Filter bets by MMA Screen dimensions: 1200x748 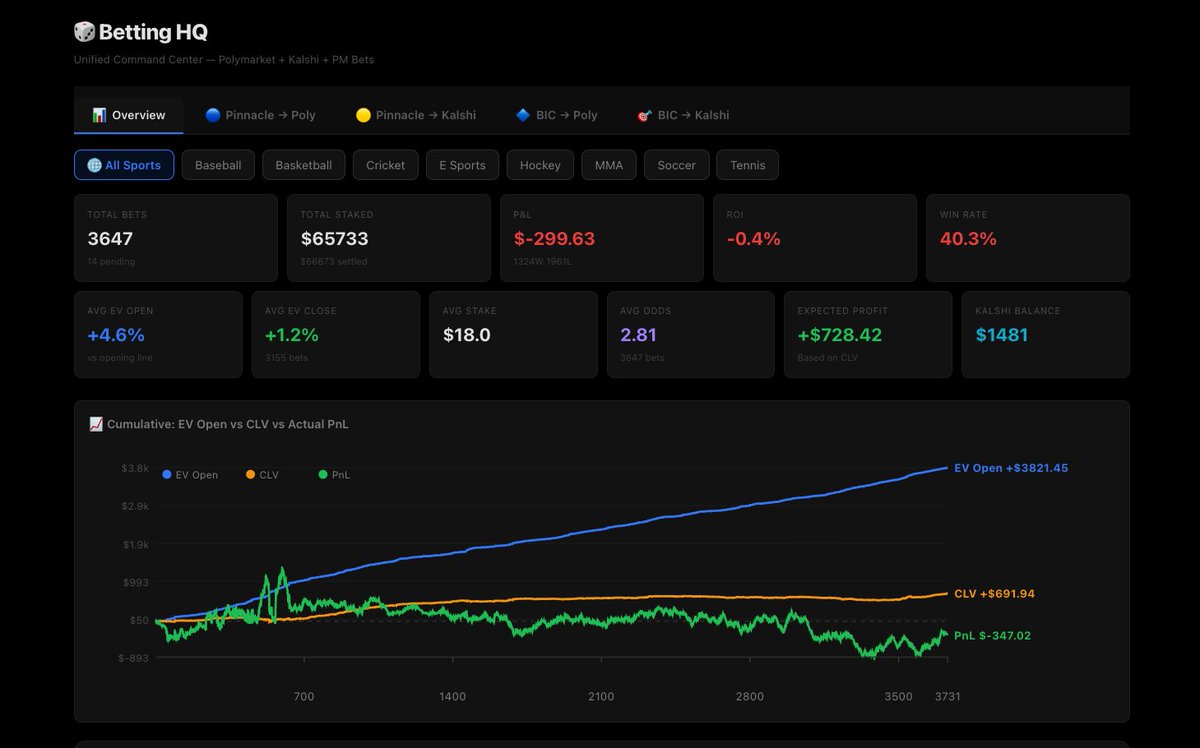(x=609, y=165)
